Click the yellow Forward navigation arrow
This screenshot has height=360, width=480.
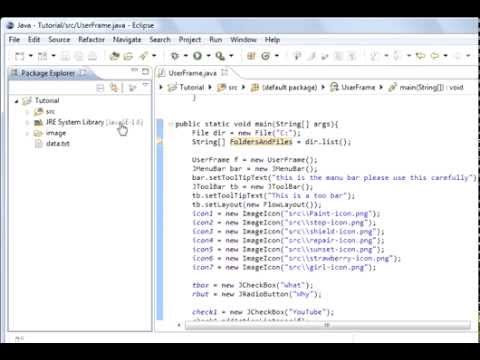[435, 56]
